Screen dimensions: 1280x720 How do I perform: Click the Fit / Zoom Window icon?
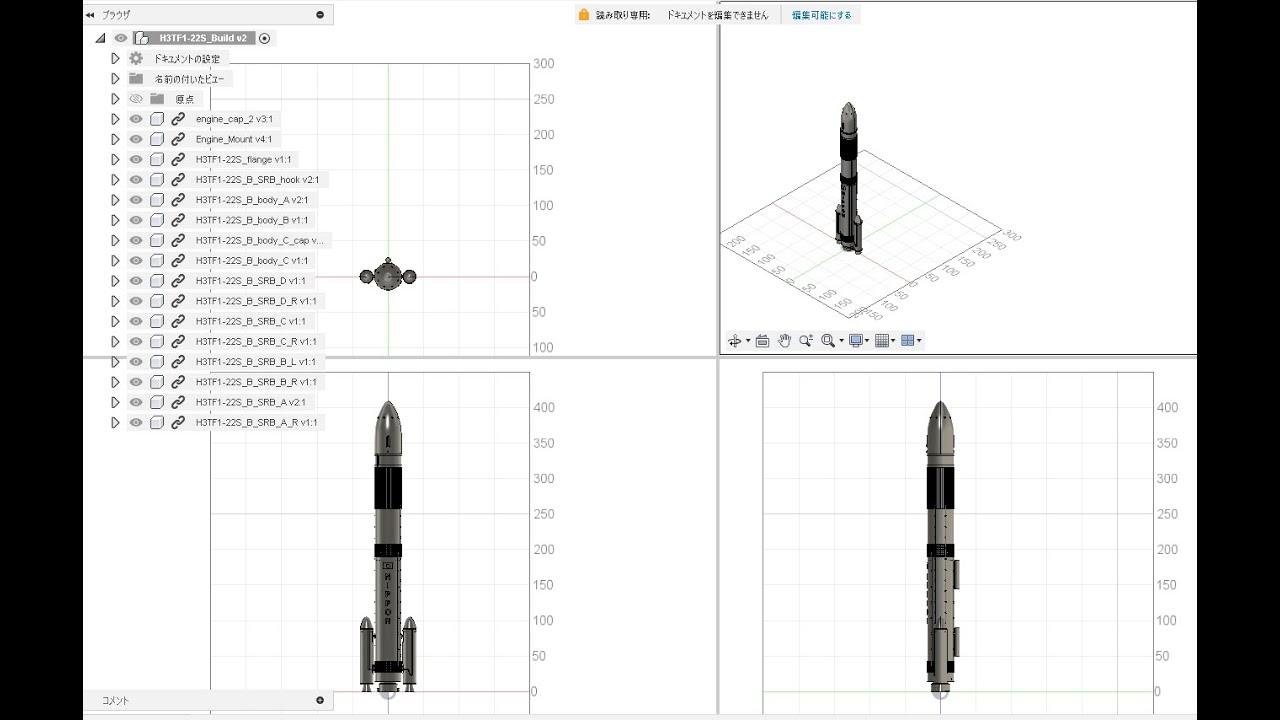(x=828, y=341)
